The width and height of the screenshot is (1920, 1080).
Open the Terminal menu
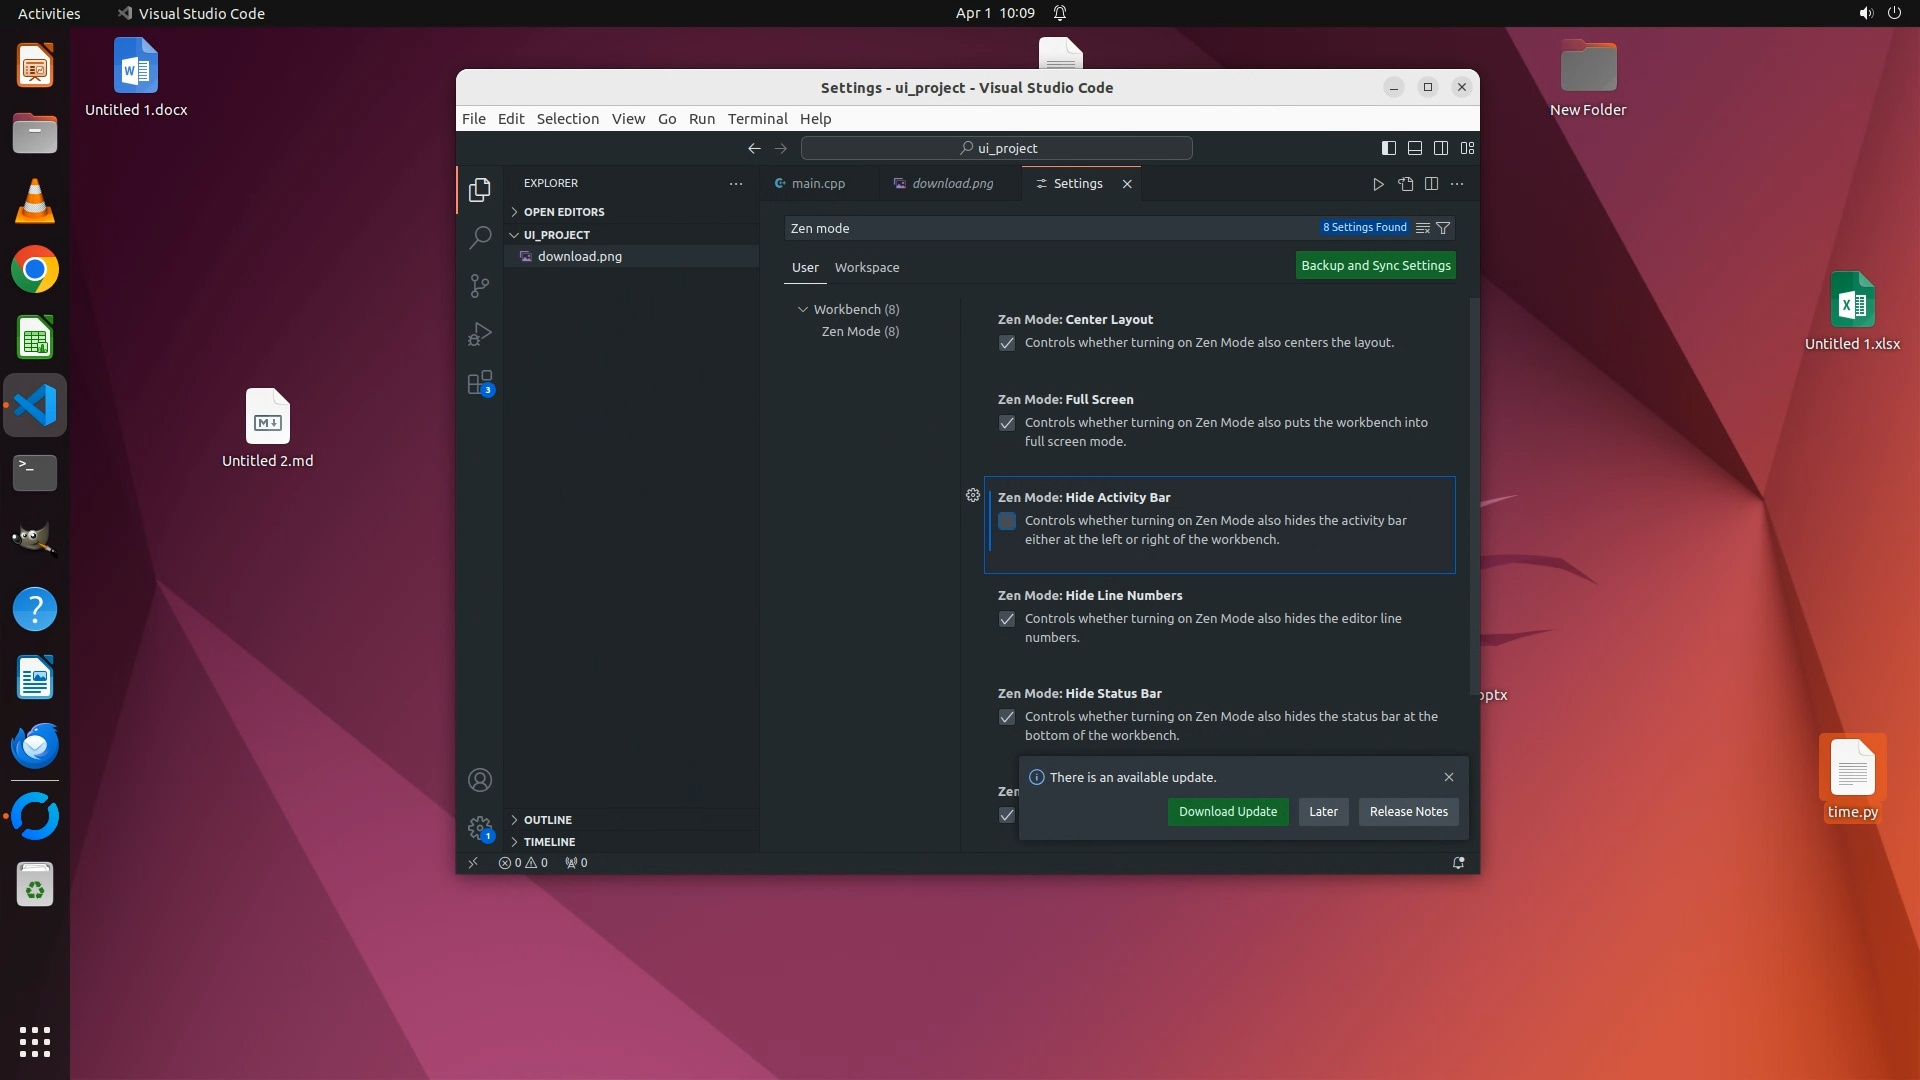click(x=757, y=118)
